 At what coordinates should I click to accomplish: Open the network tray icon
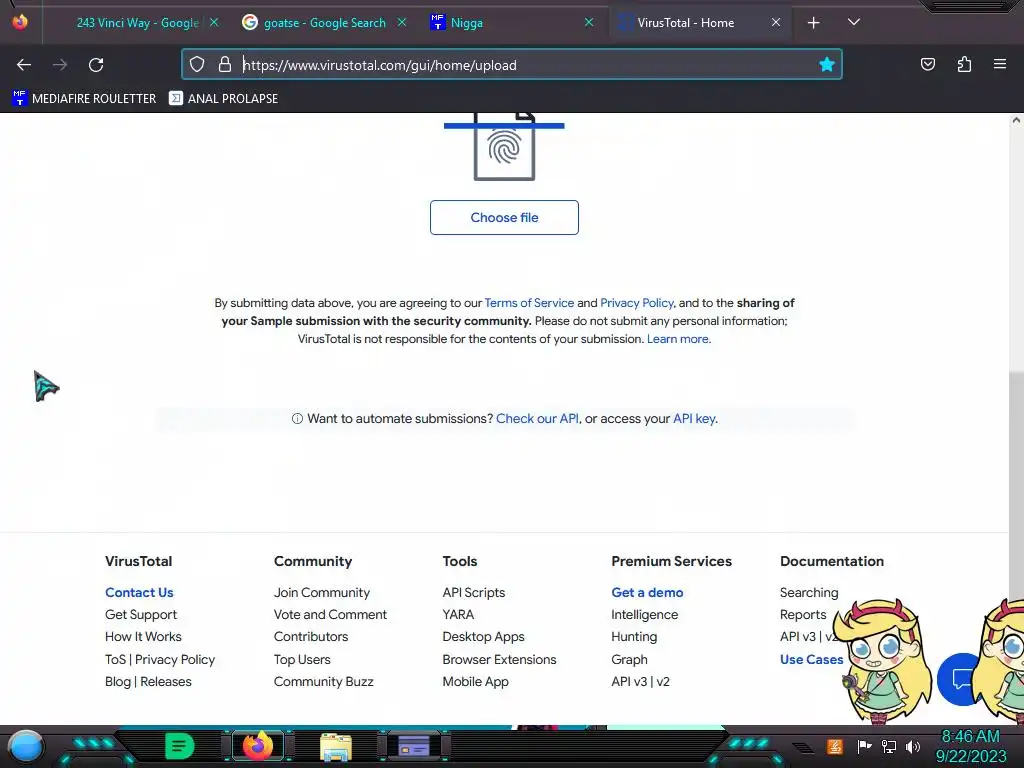[x=889, y=746]
